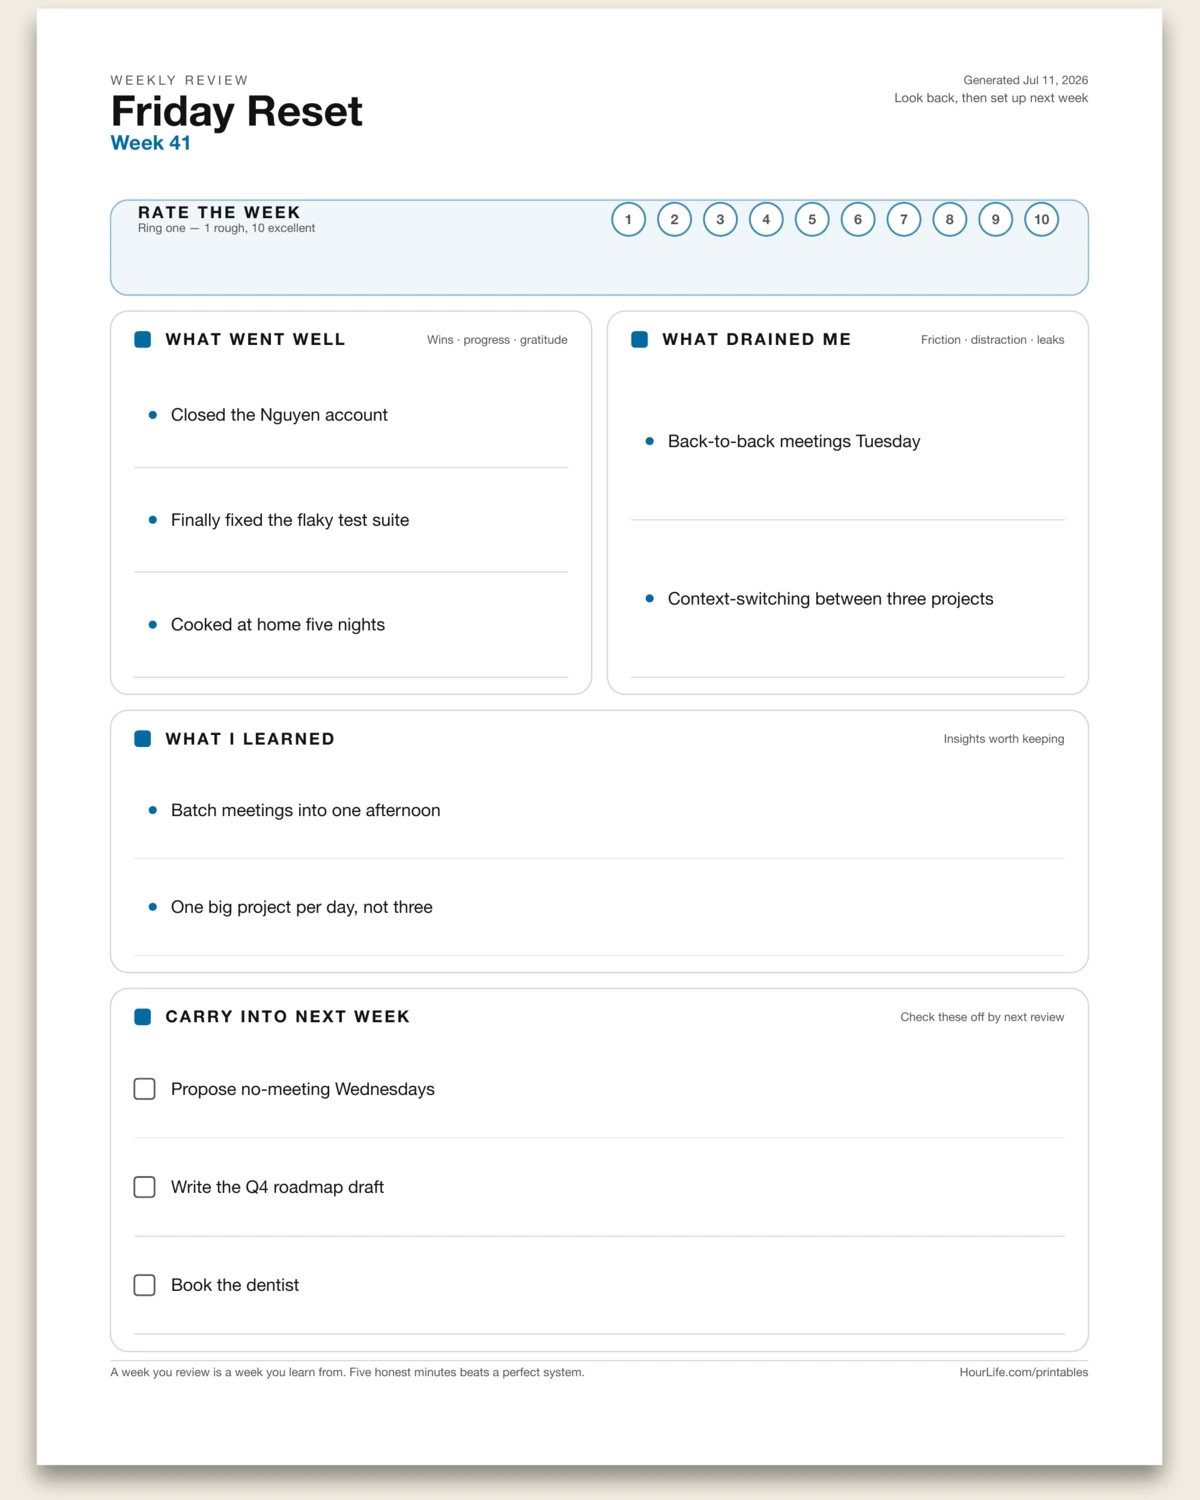
Task: Select 'Back-to-back meetings Tuesday' entry
Action: click(794, 442)
